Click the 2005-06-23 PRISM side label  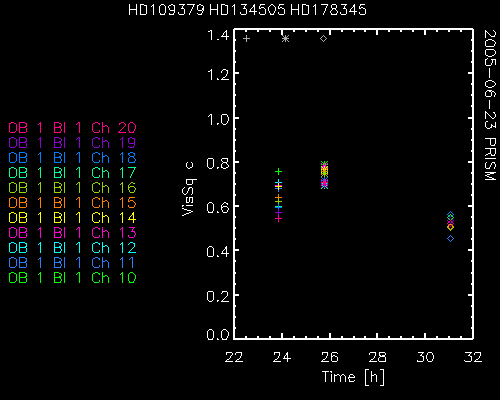tap(490, 105)
